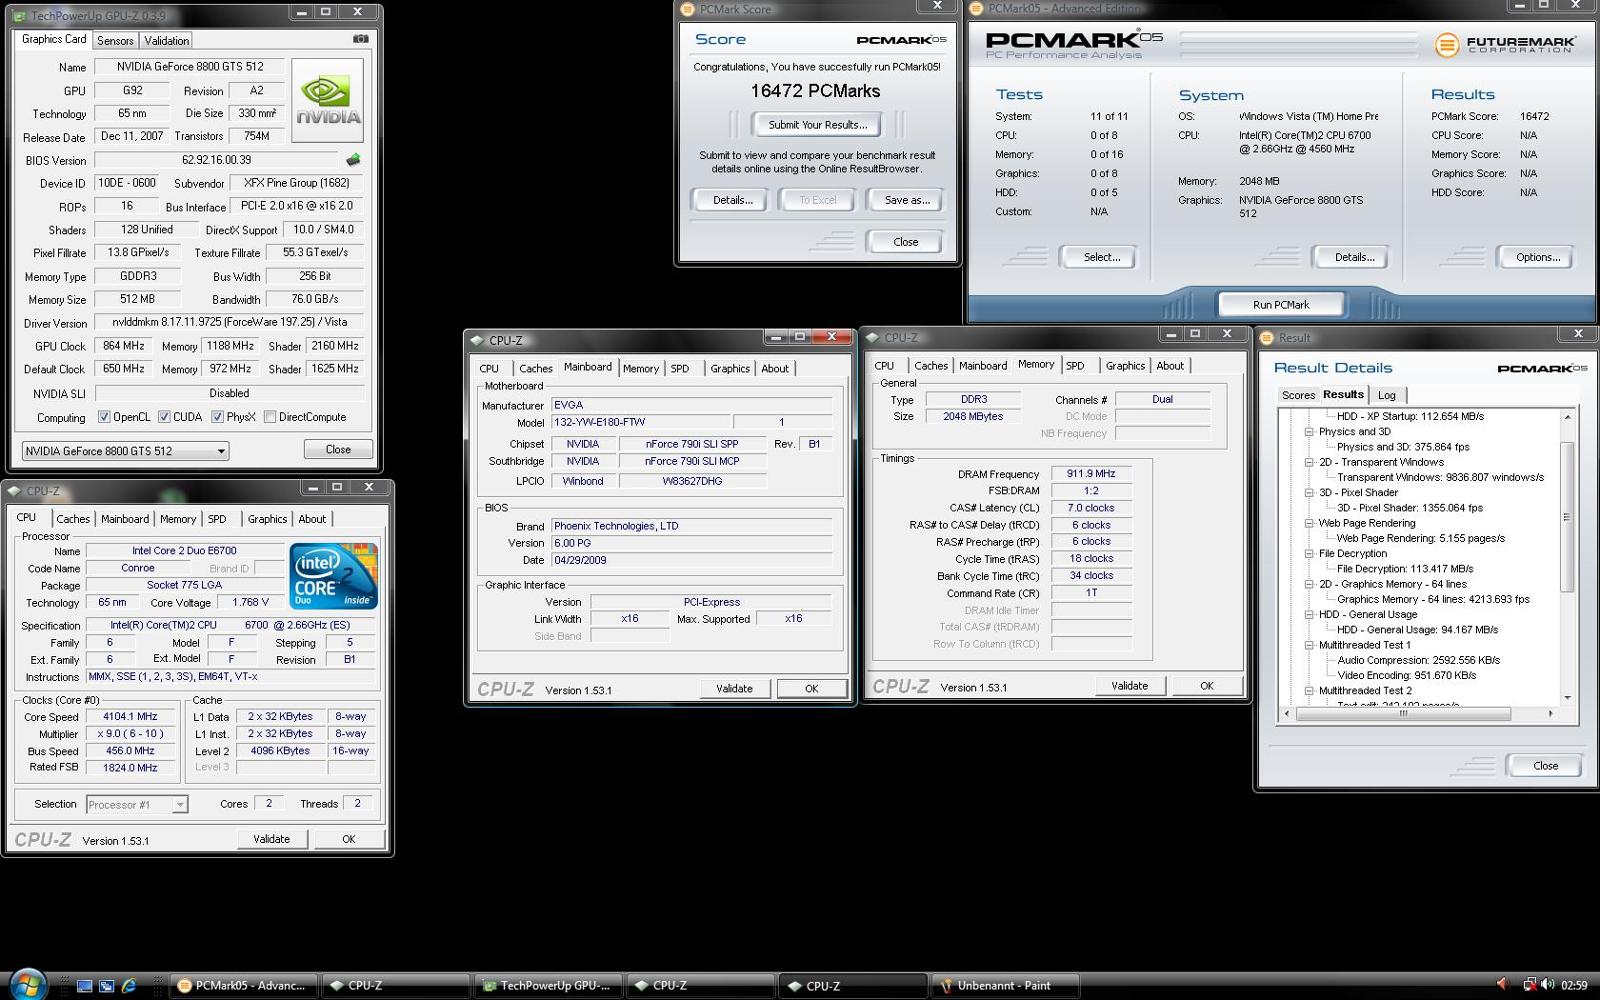The image size is (1600, 1000).
Task: Click Details... in PCMark Score window
Action: click(x=732, y=200)
